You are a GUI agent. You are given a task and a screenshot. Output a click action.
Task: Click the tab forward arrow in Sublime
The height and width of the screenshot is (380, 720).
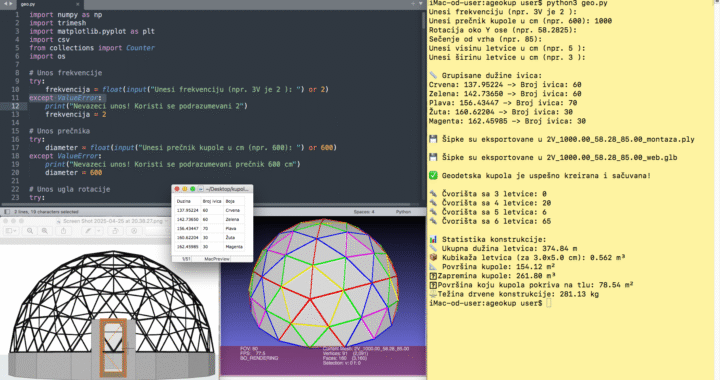tap(11, 4)
